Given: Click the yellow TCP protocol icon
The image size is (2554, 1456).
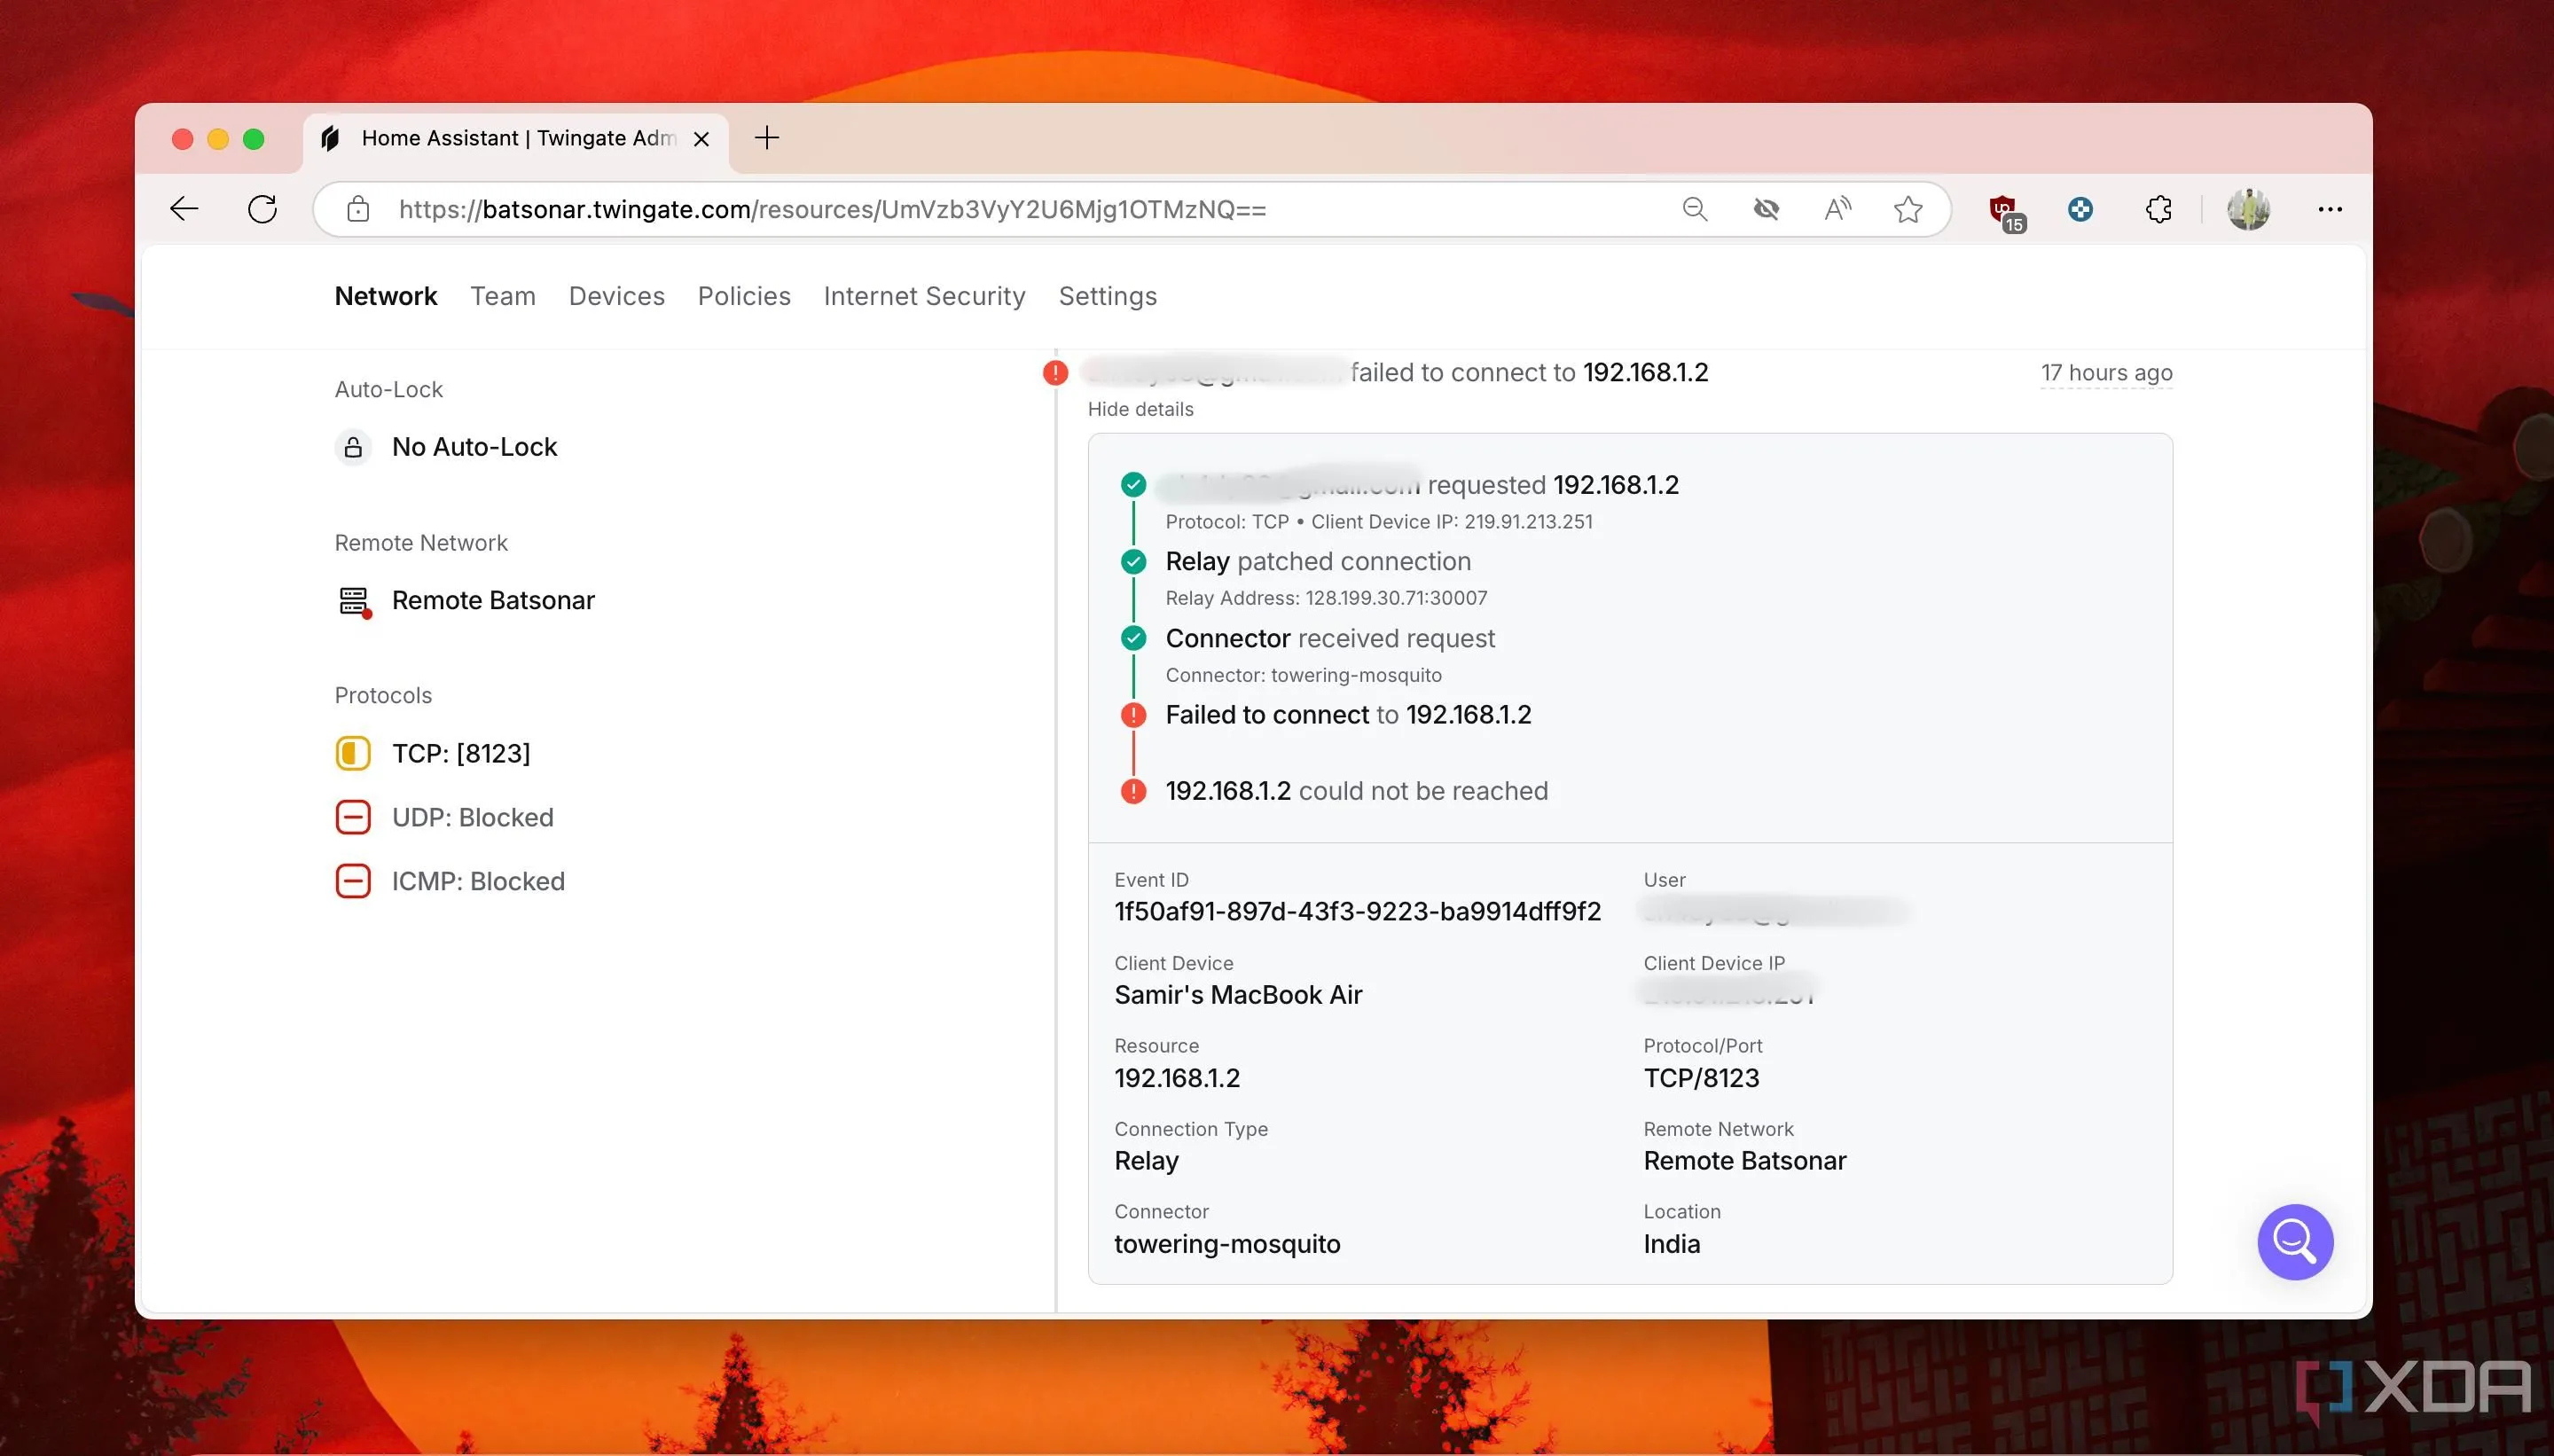Looking at the screenshot, I should coord(353,753).
